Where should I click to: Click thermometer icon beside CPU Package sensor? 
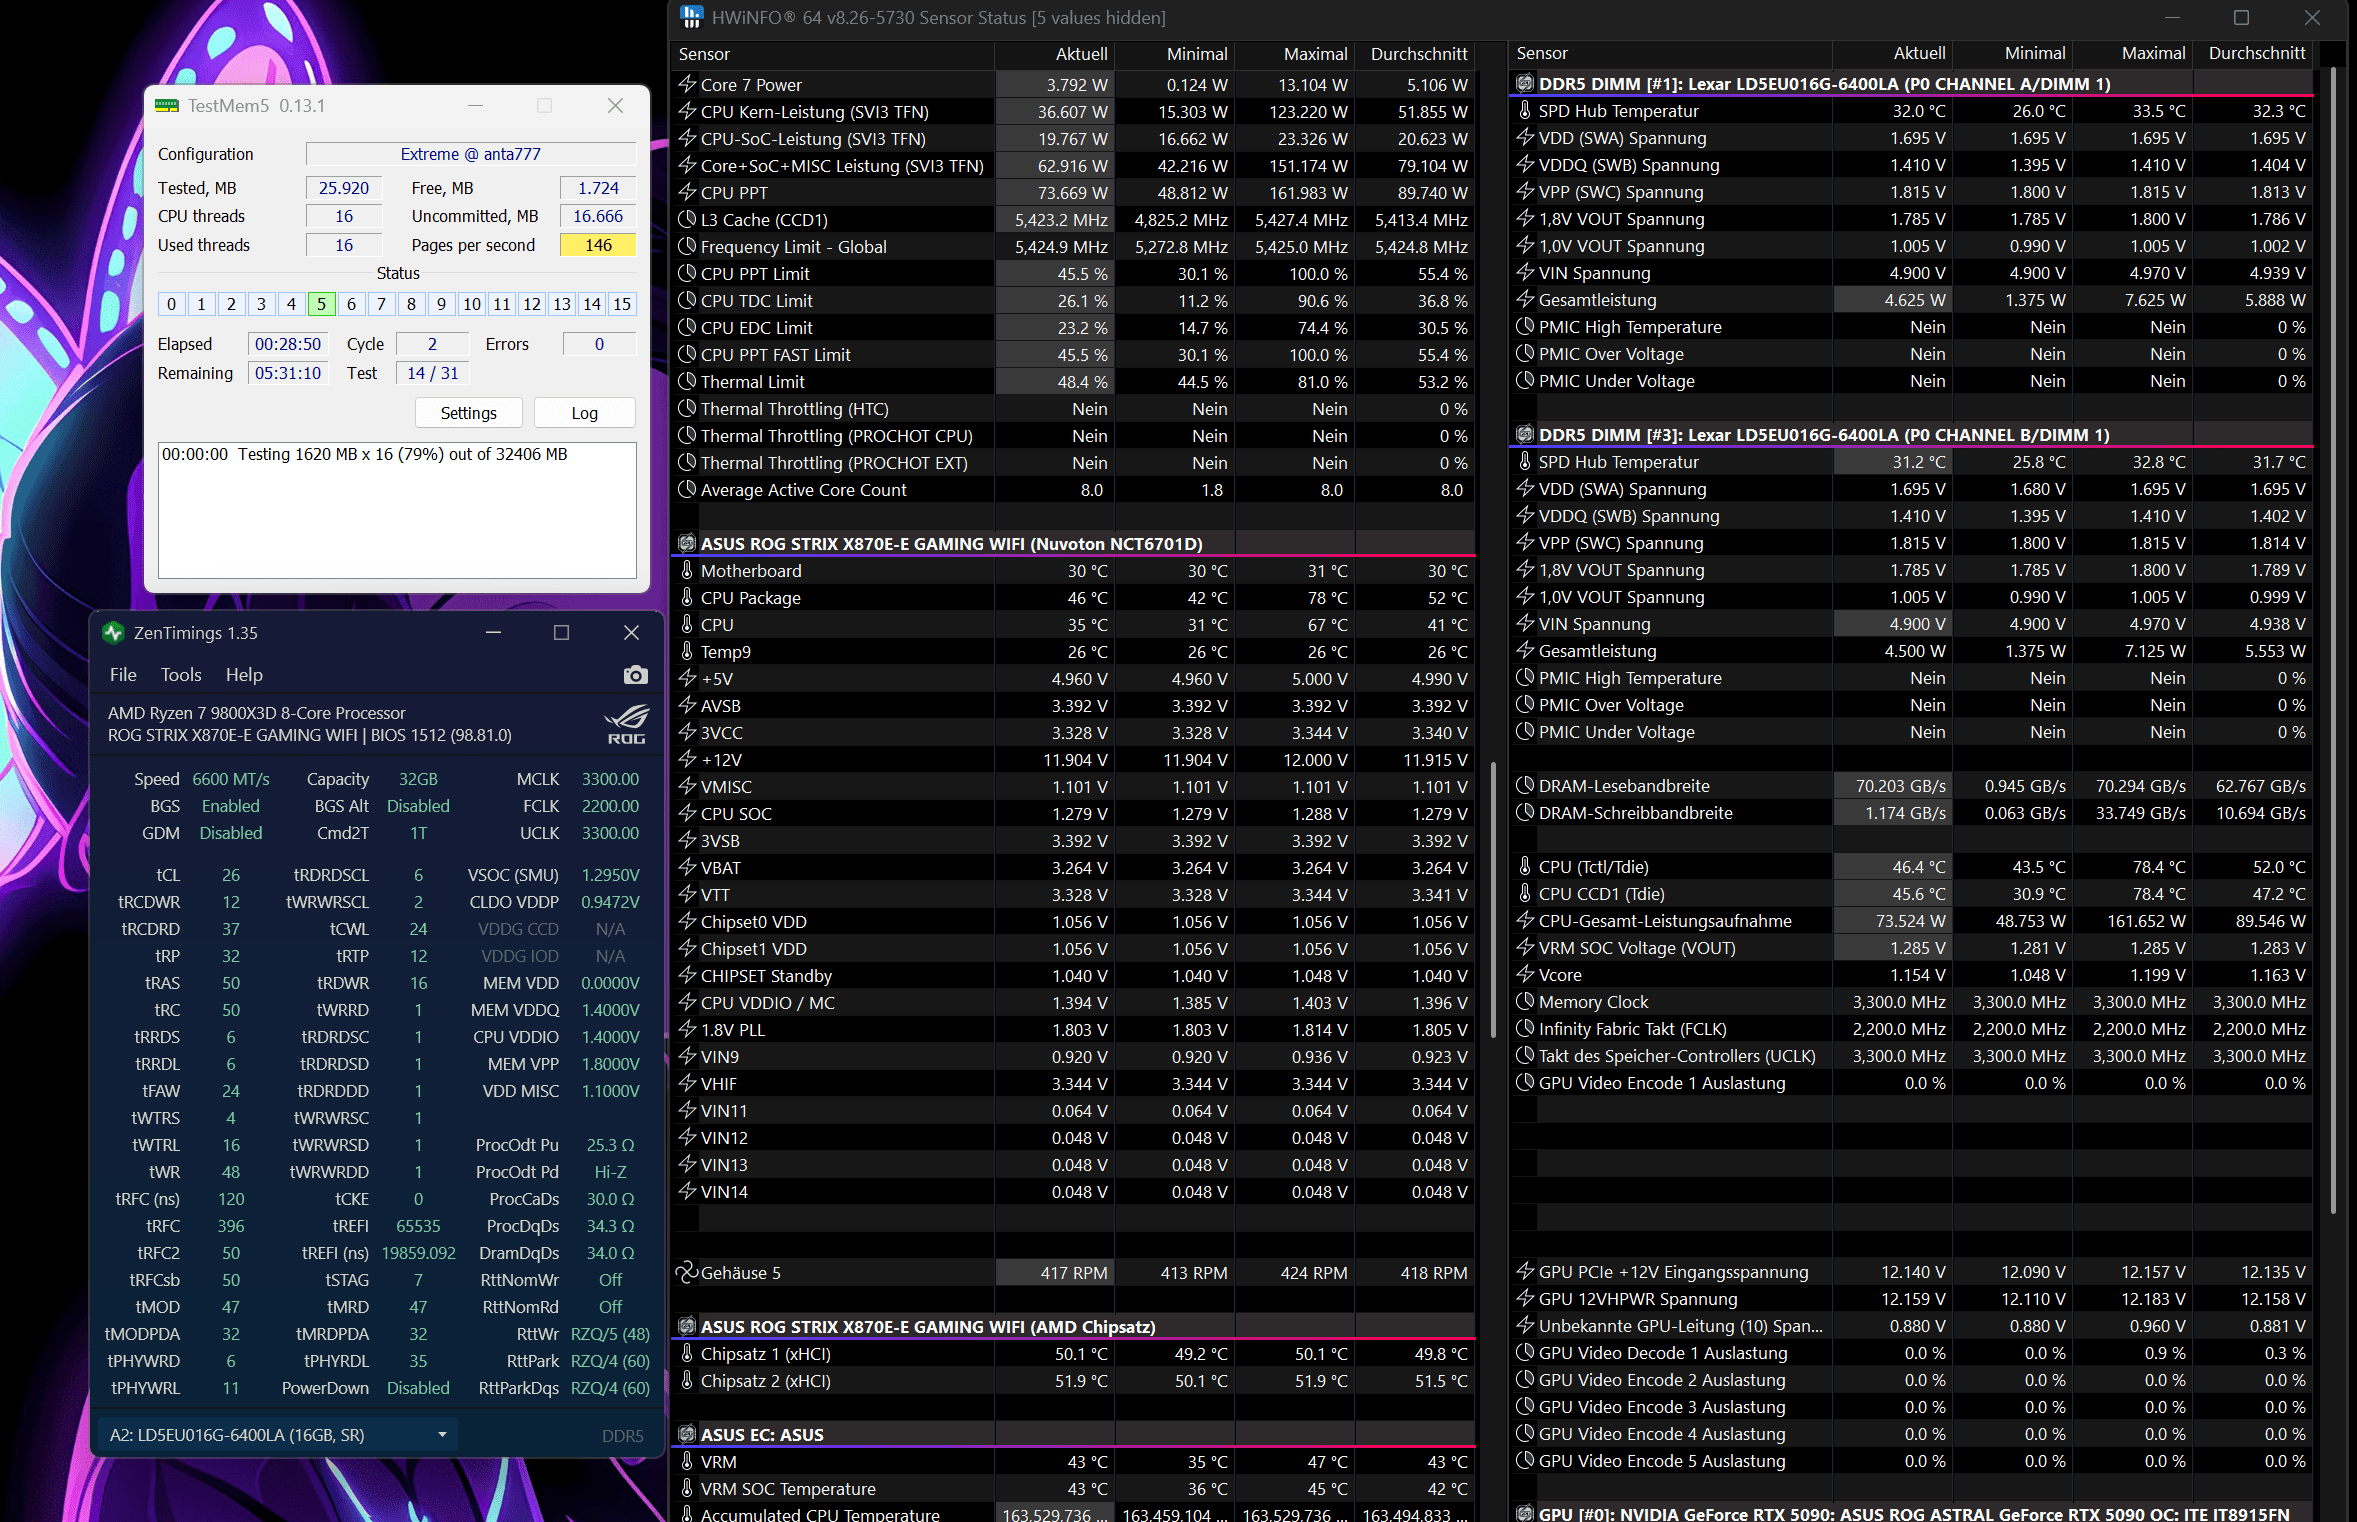coord(687,597)
